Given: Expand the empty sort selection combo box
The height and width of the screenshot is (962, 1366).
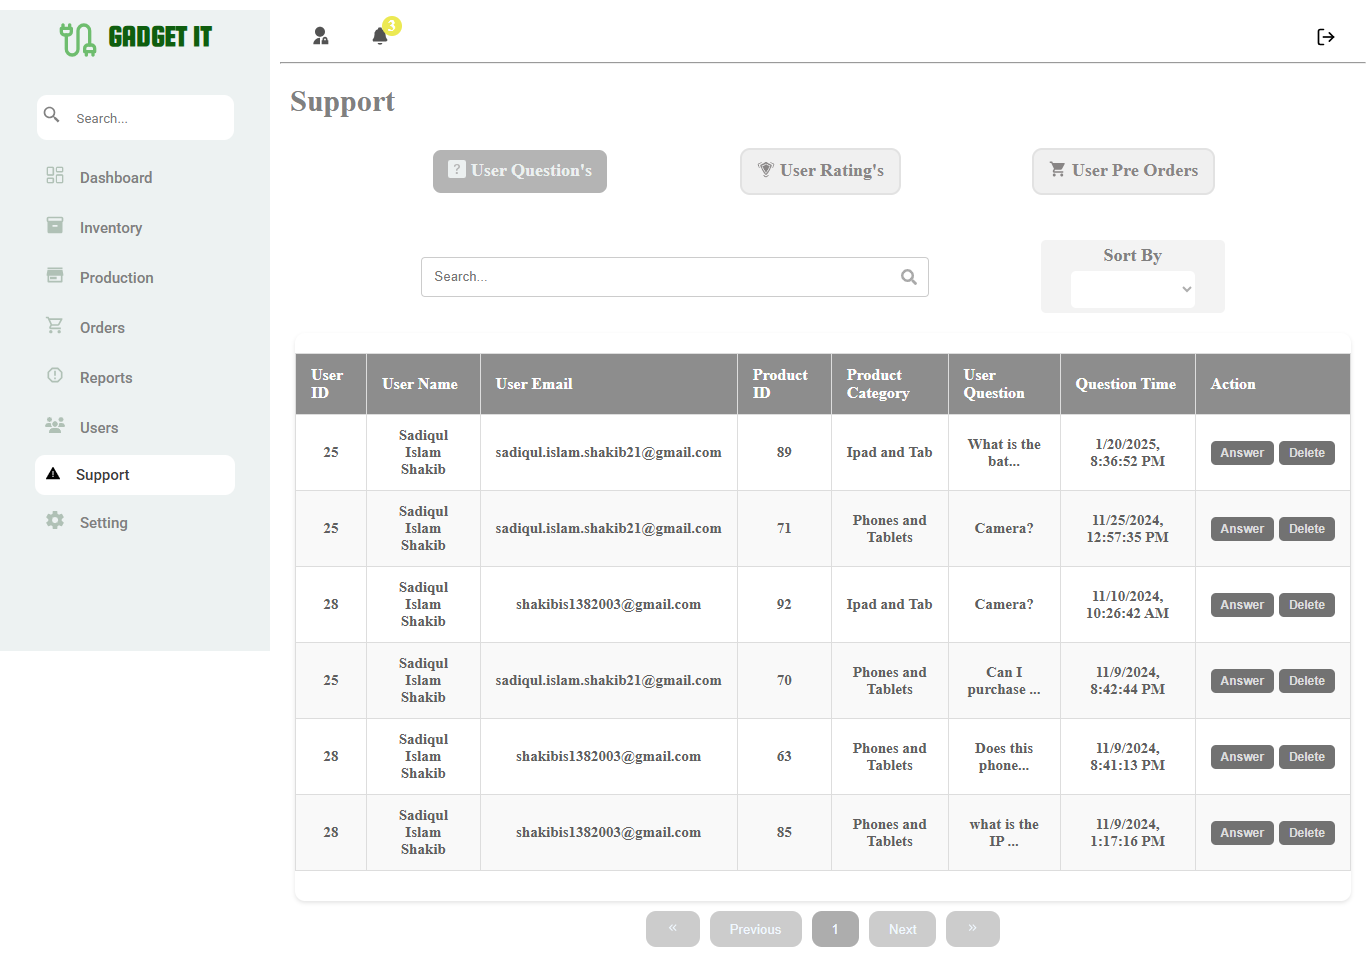Looking at the screenshot, I should 1132,289.
